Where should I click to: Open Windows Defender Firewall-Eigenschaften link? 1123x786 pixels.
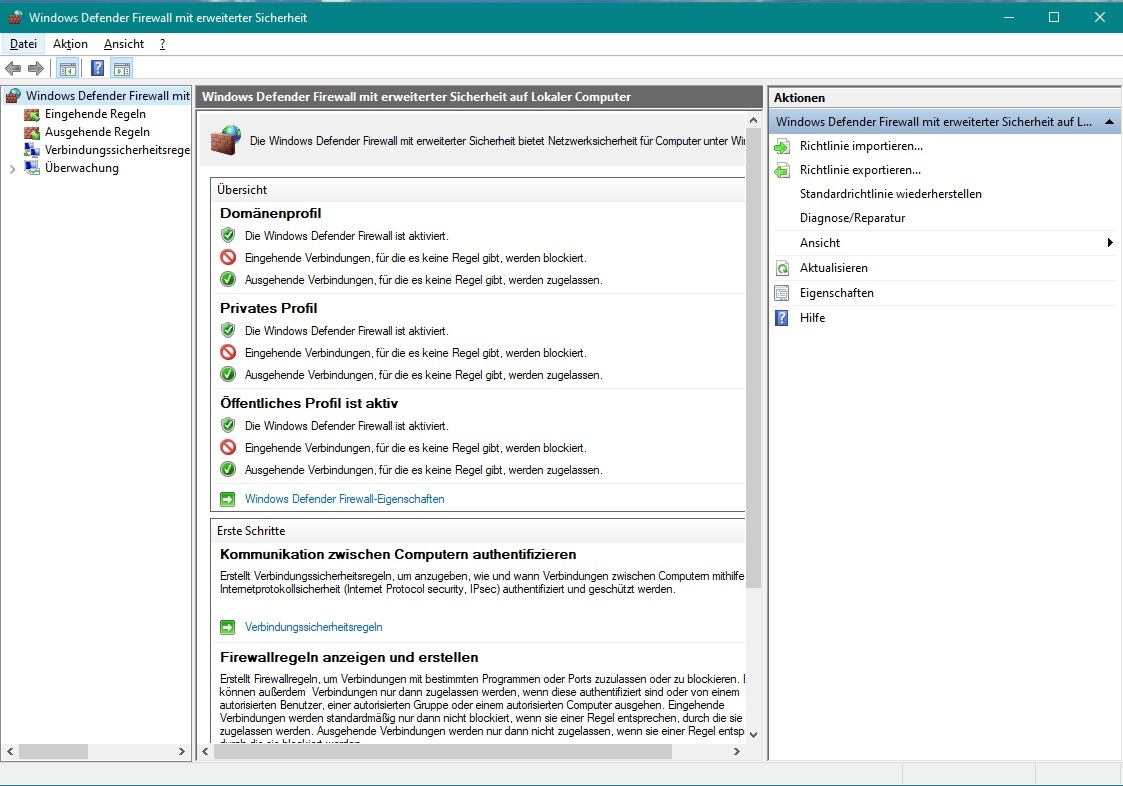pos(344,499)
